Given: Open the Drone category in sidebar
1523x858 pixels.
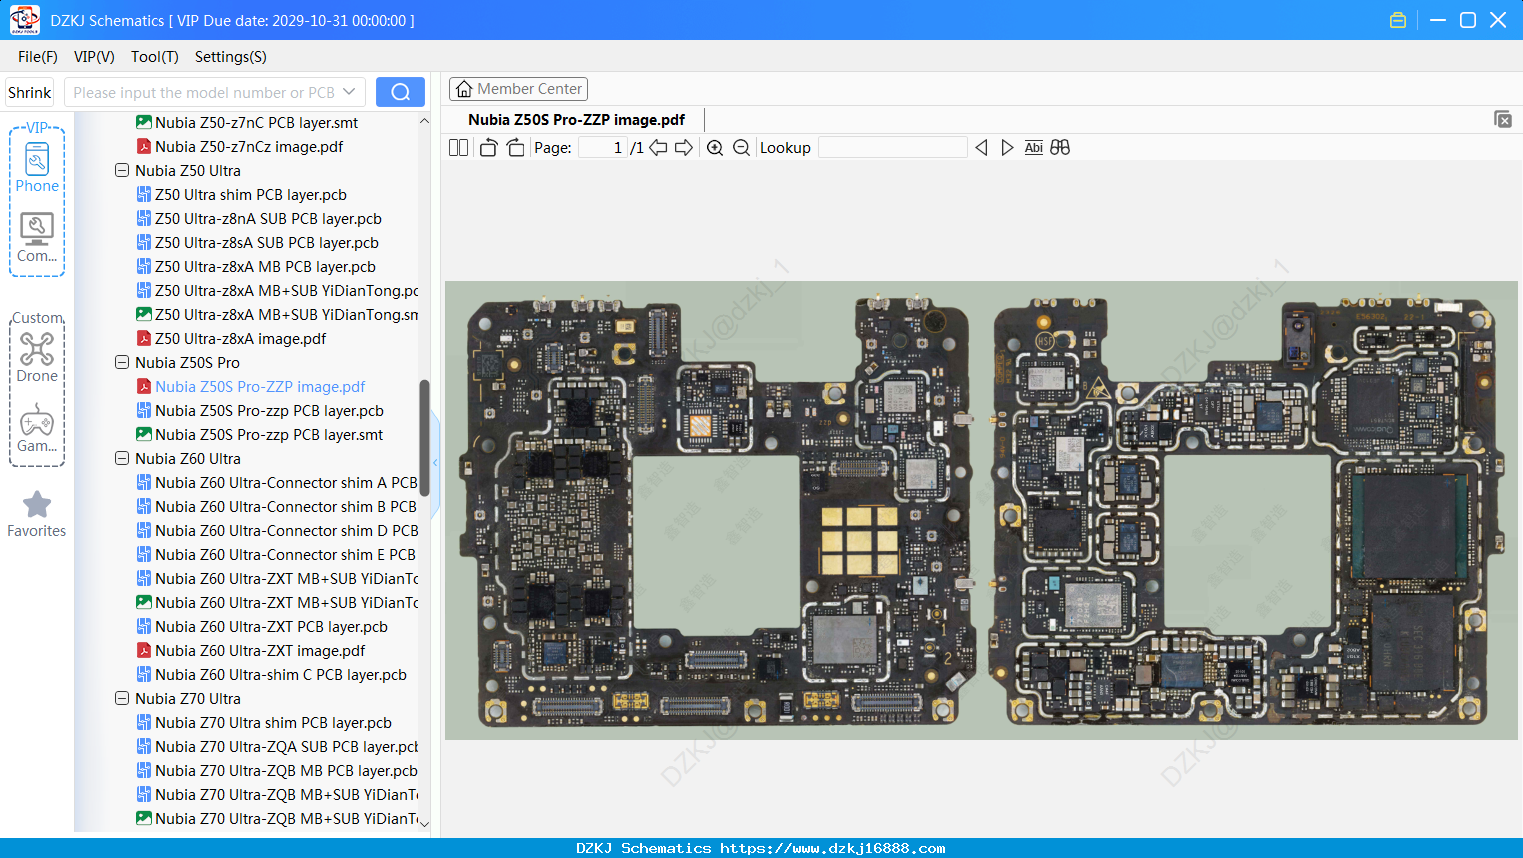Looking at the screenshot, I should click(37, 357).
